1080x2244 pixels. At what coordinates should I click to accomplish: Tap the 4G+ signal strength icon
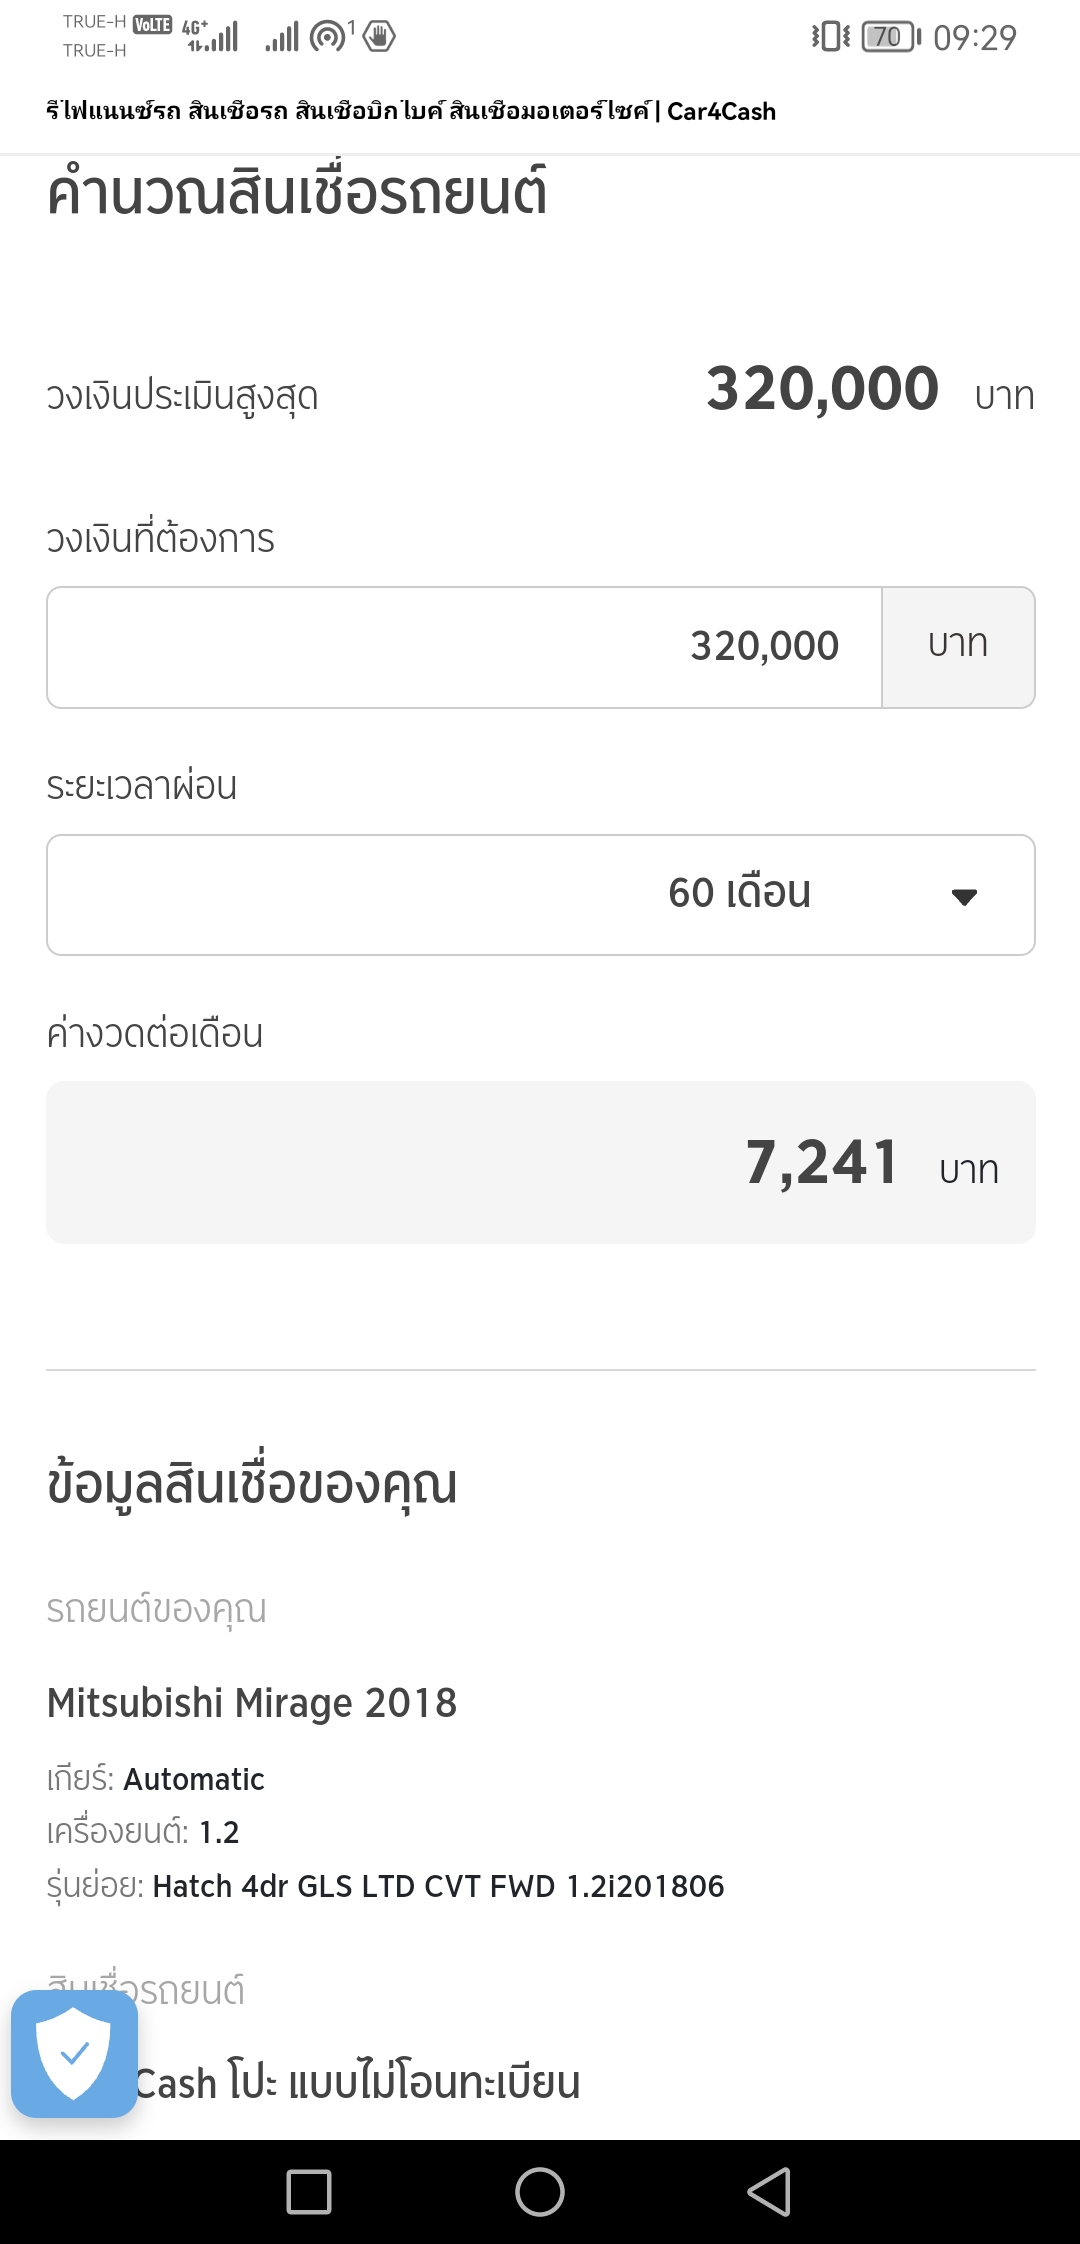tap(211, 37)
